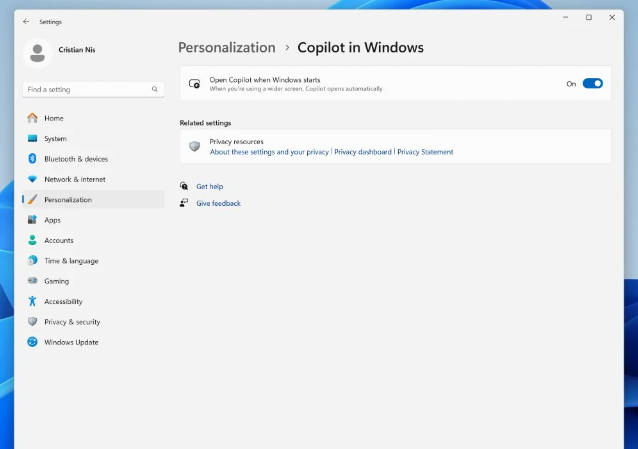The height and width of the screenshot is (449, 638).
Task: Open Gaming settings
Action: coord(94,281)
